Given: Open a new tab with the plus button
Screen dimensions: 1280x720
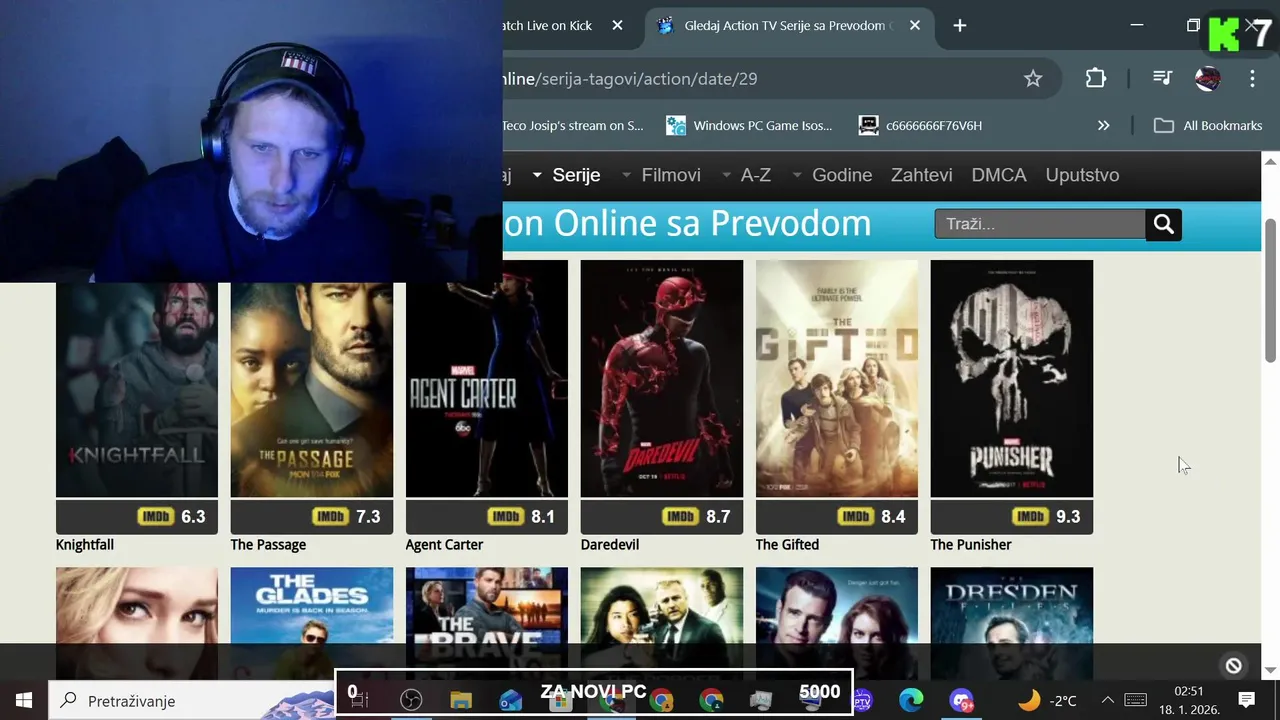Looking at the screenshot, I should (960, 26).
